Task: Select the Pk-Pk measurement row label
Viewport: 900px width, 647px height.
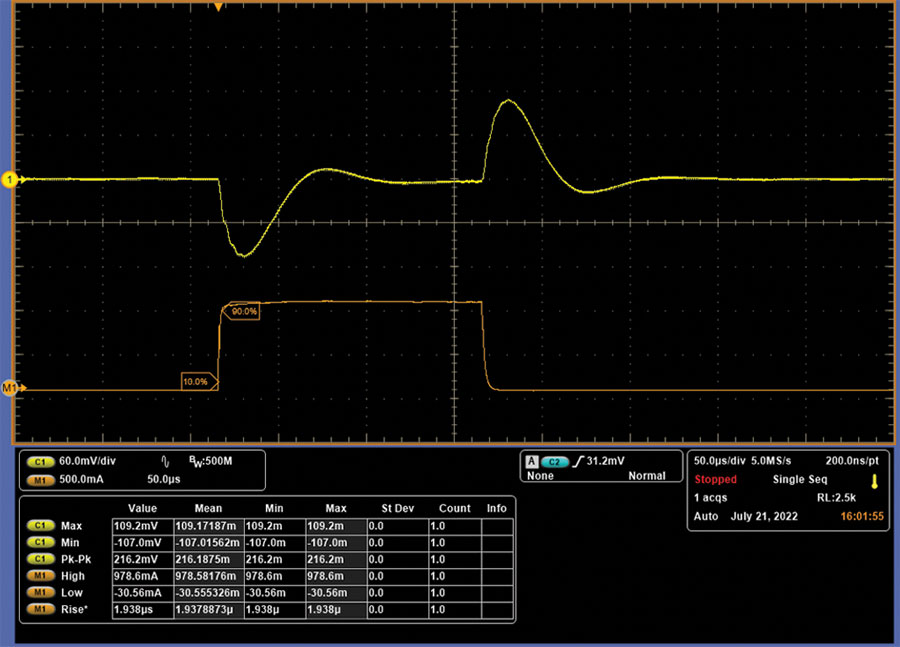Action: click(76, 559)
